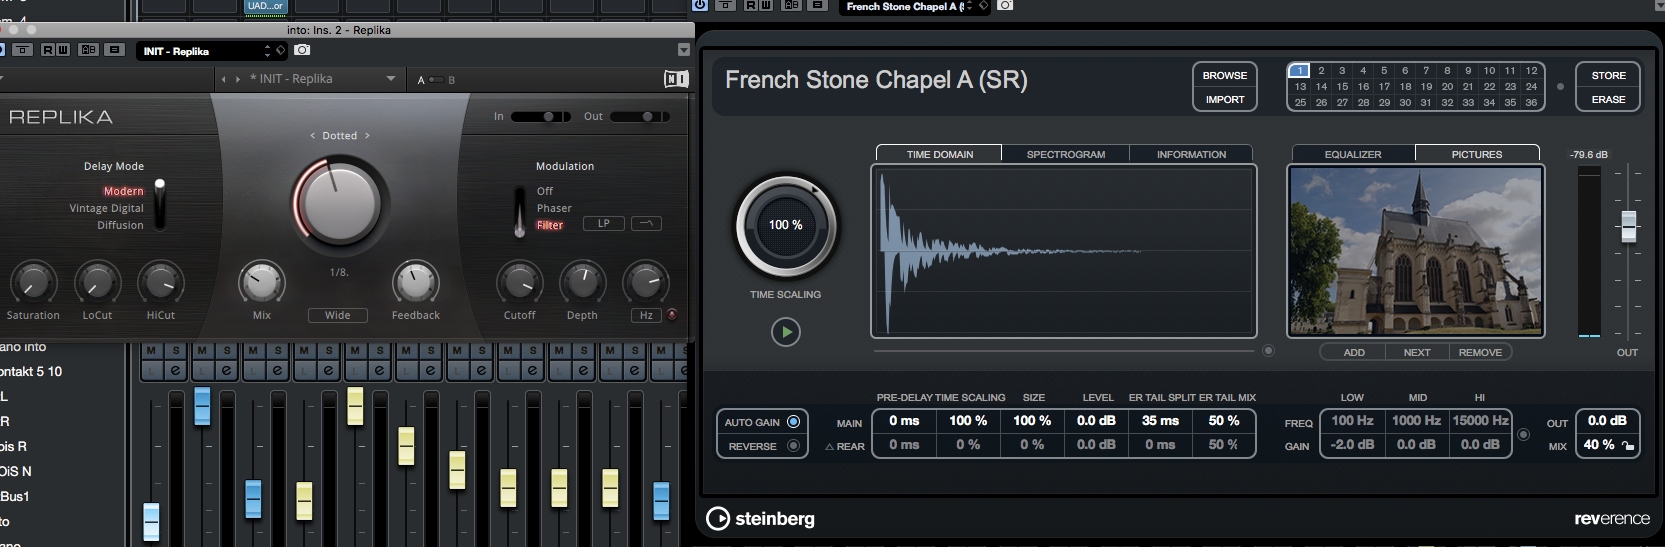Screen dimensions: 1665x547
Task: Click the large delay time knob
Action: 340,203
